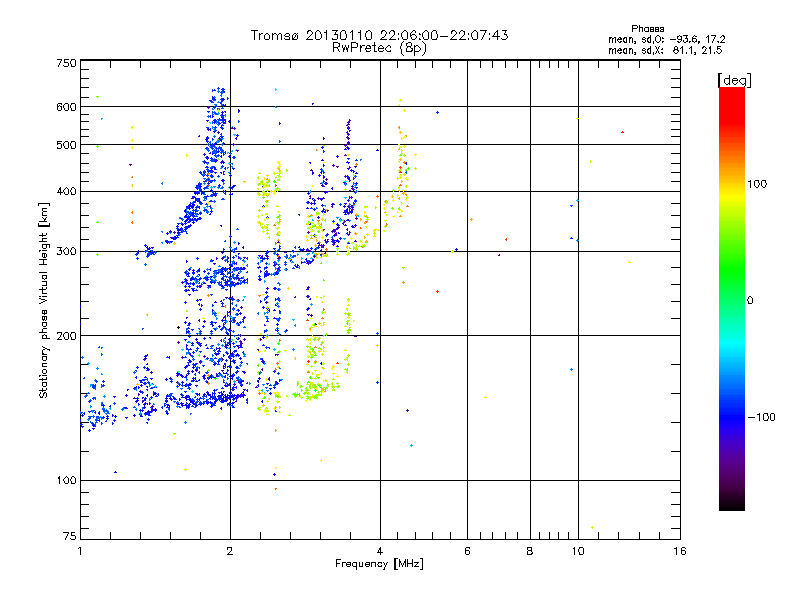800x600 pixels.
Task: Click the '[deg]' colorbar unit label
Action: click(734, 80)
